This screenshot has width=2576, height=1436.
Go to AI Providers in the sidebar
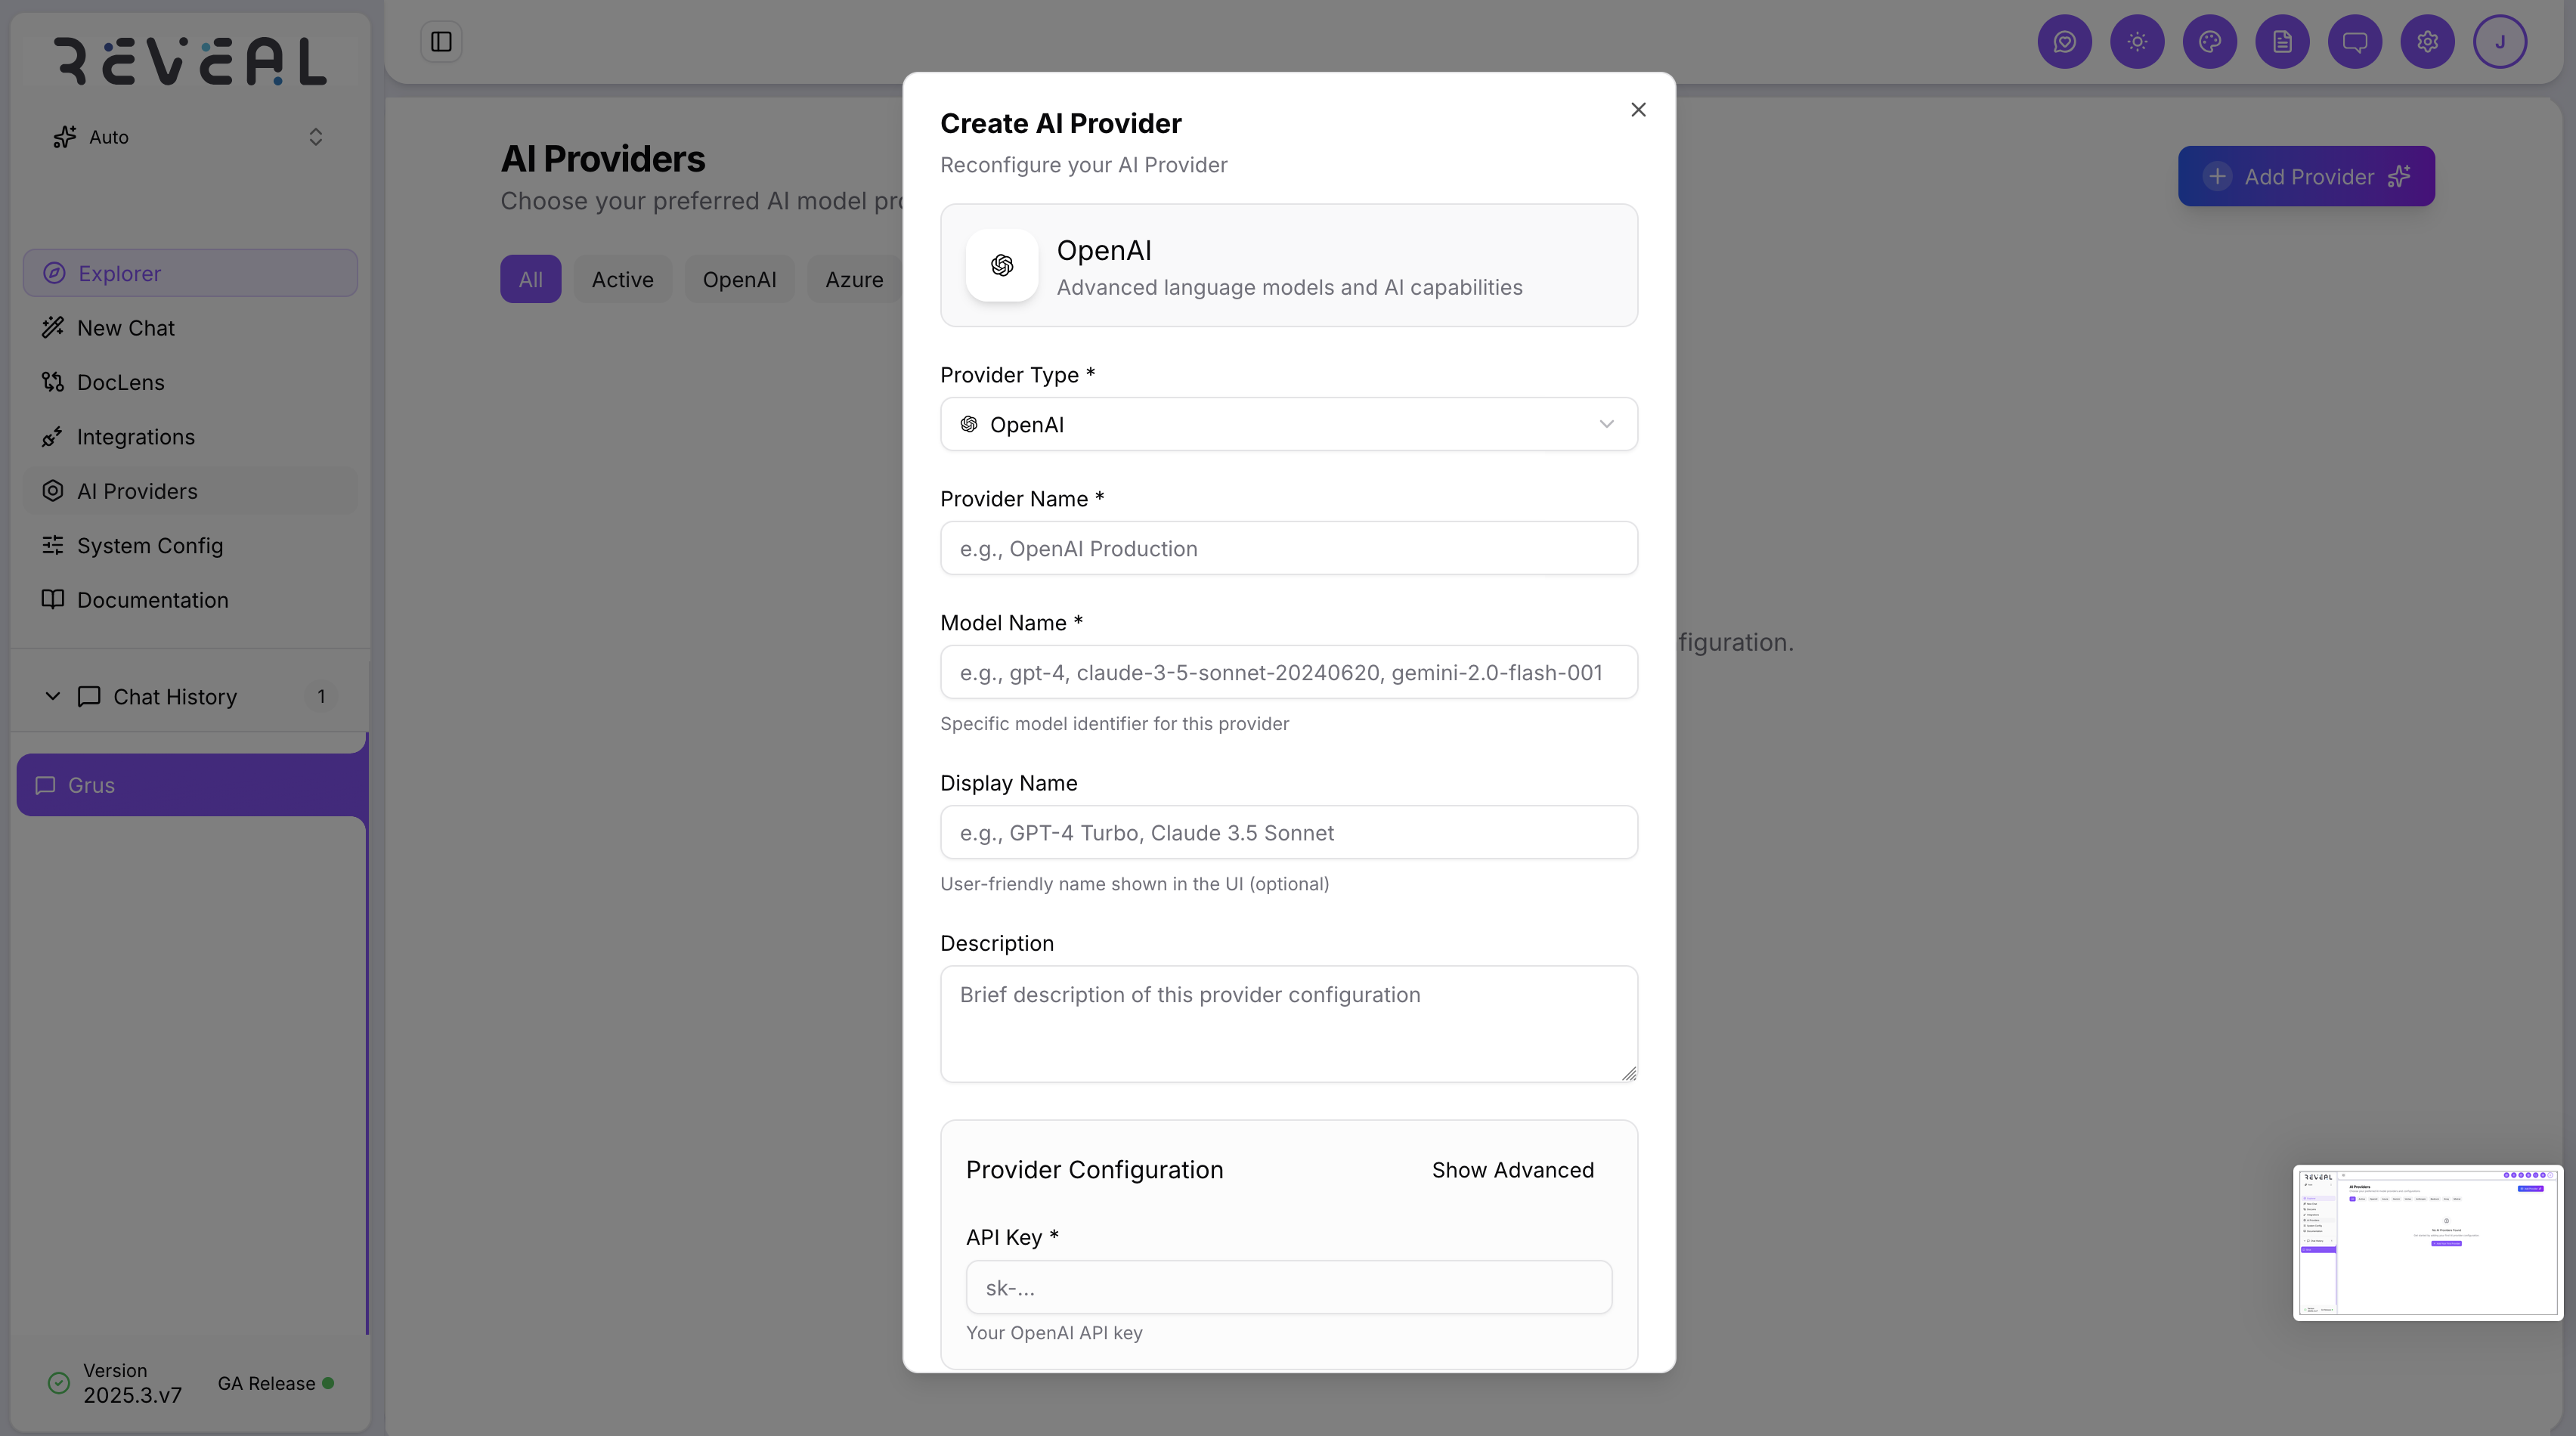(190, 491)
